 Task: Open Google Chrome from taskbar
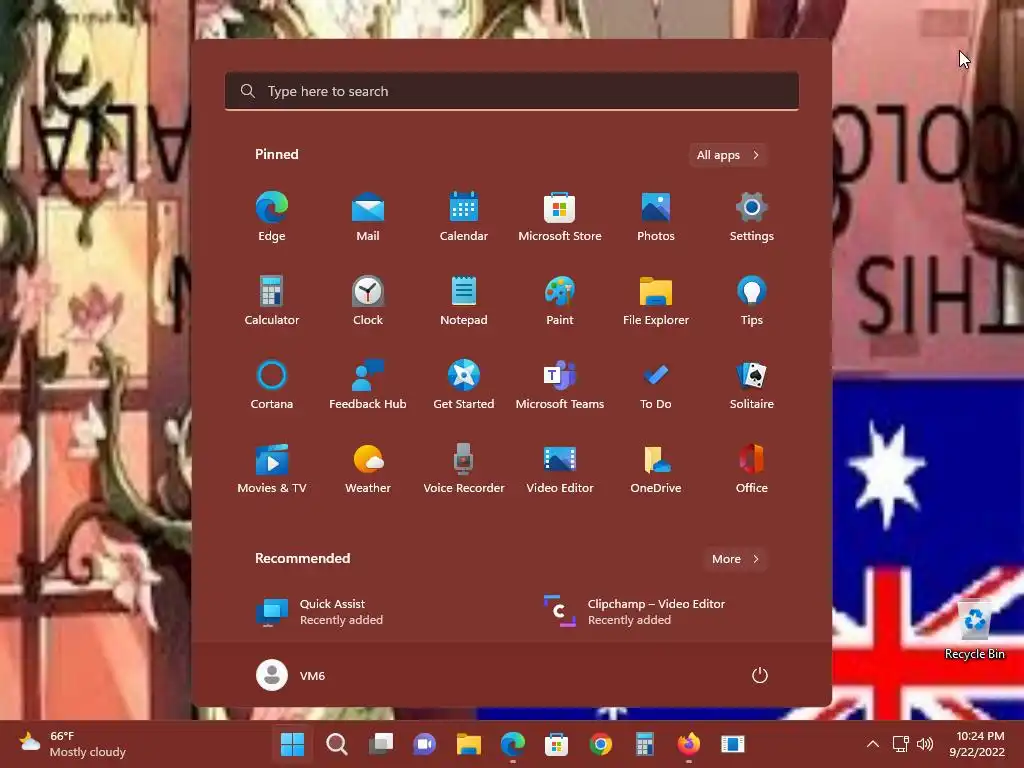[600, 744]
